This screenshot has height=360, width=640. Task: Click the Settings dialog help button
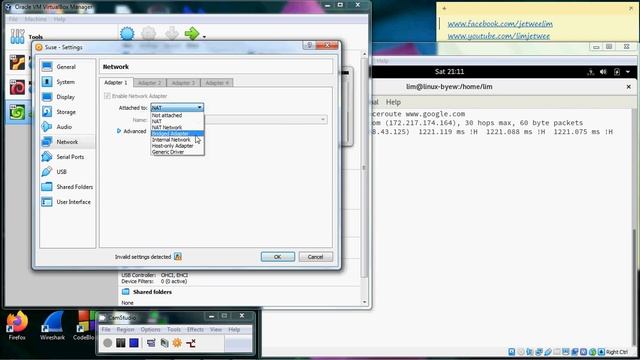coord(309,45)
